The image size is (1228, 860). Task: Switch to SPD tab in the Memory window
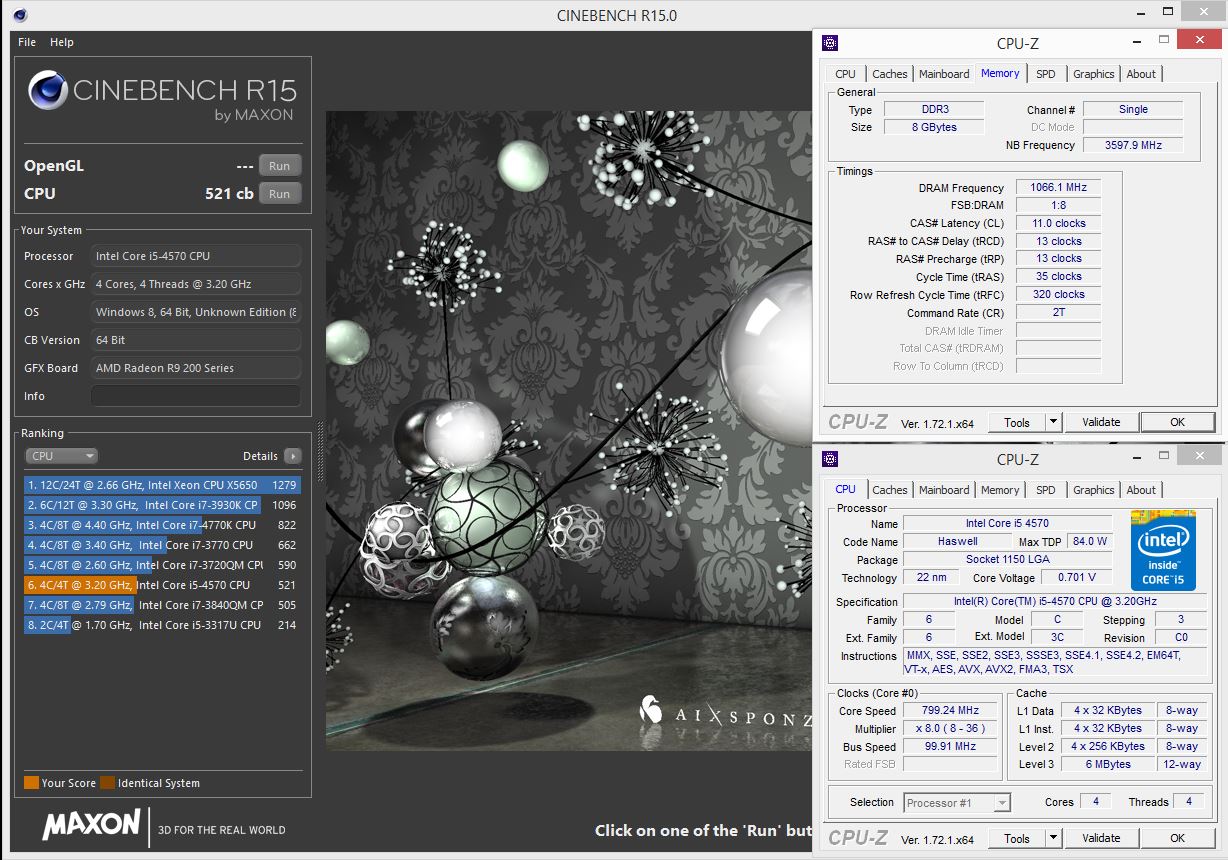coord(1045,74)
